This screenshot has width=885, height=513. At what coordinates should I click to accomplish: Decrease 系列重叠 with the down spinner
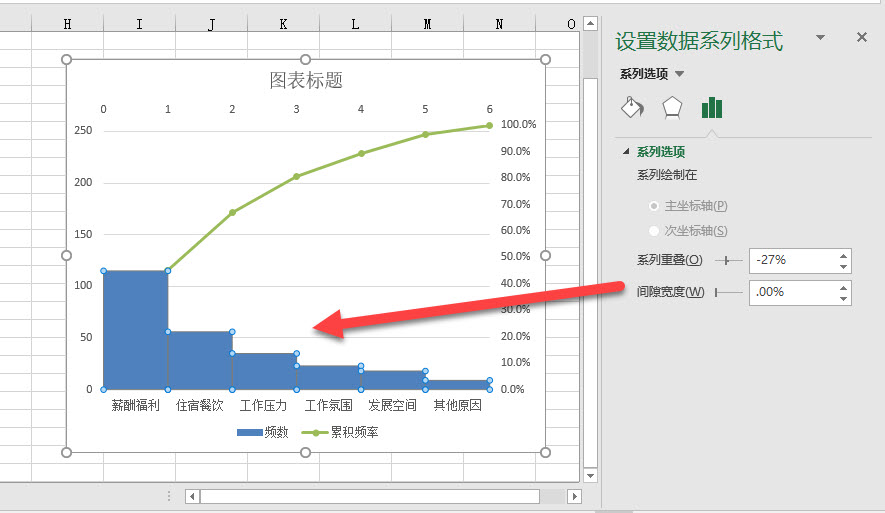(843, 266)
